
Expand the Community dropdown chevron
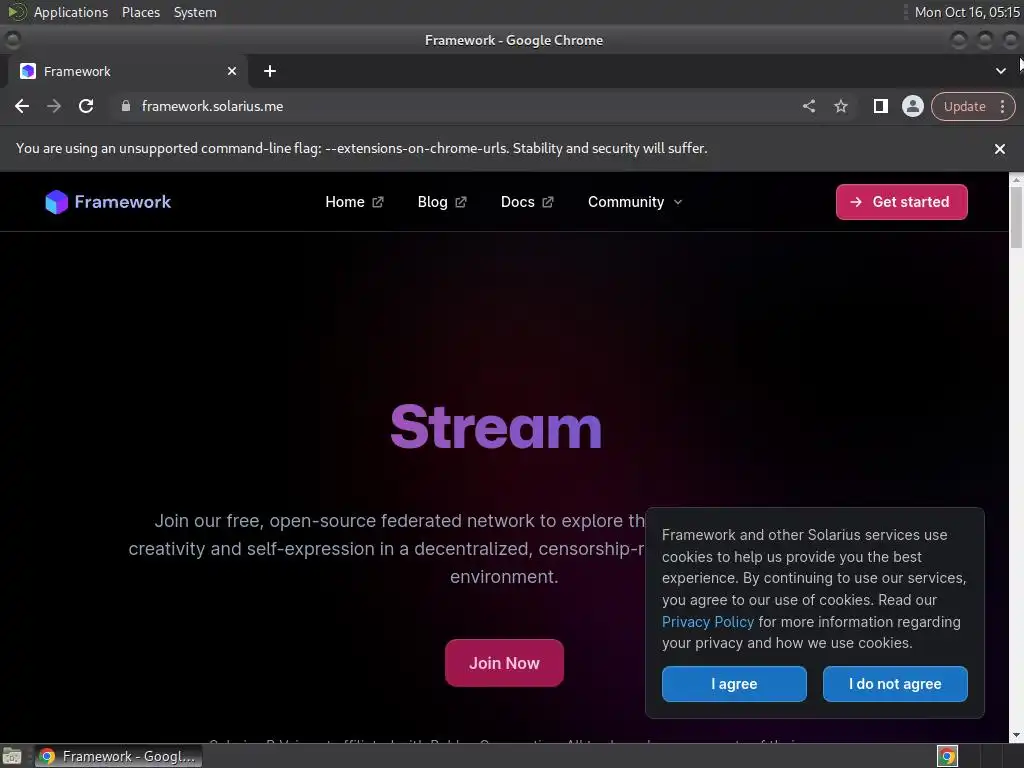678,202
